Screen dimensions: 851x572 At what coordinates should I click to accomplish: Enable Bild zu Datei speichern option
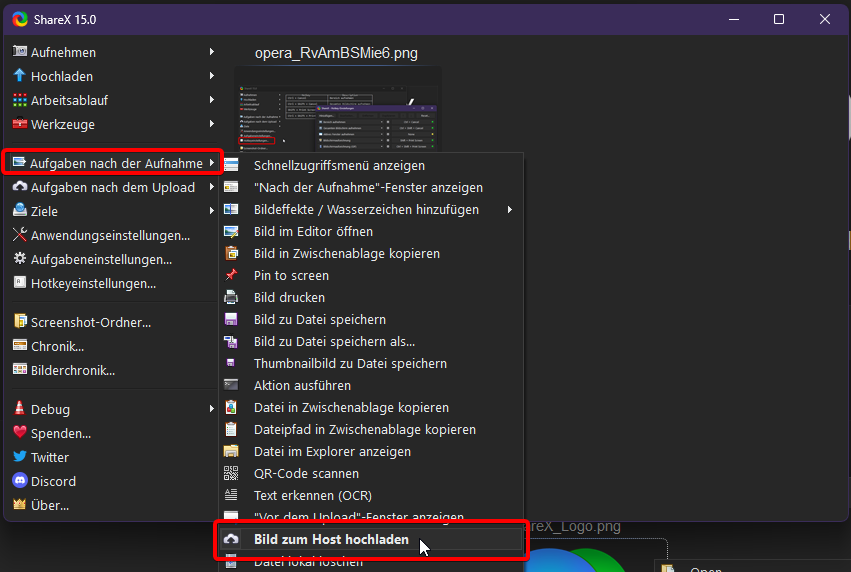pos(319,320)
